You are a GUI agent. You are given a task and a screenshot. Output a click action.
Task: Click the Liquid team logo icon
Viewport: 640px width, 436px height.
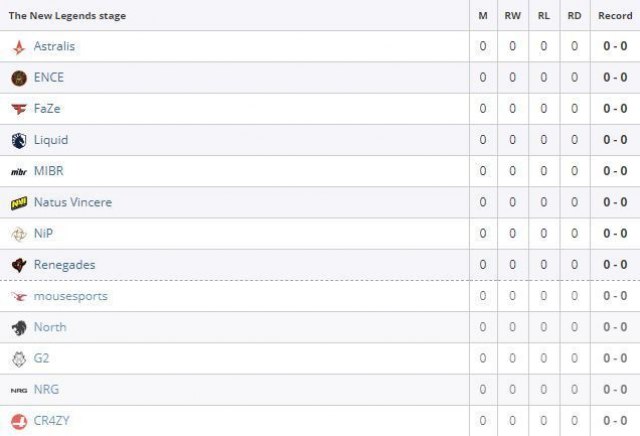[x=19, y=140]
